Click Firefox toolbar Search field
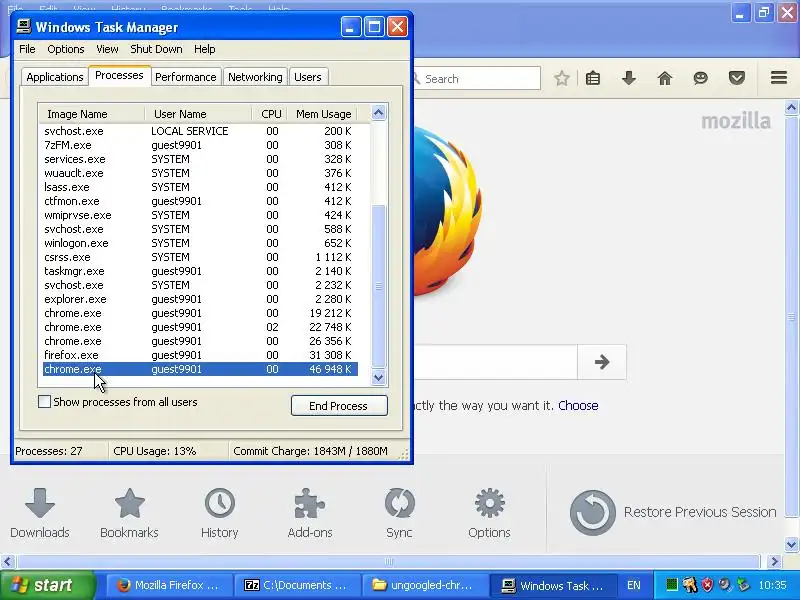800x600 pixels. pyautogui.click(x=477, y=79)
